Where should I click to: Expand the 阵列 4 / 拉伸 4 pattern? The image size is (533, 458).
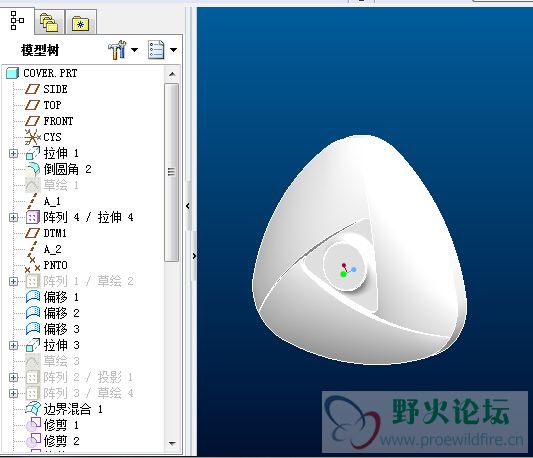13,217
